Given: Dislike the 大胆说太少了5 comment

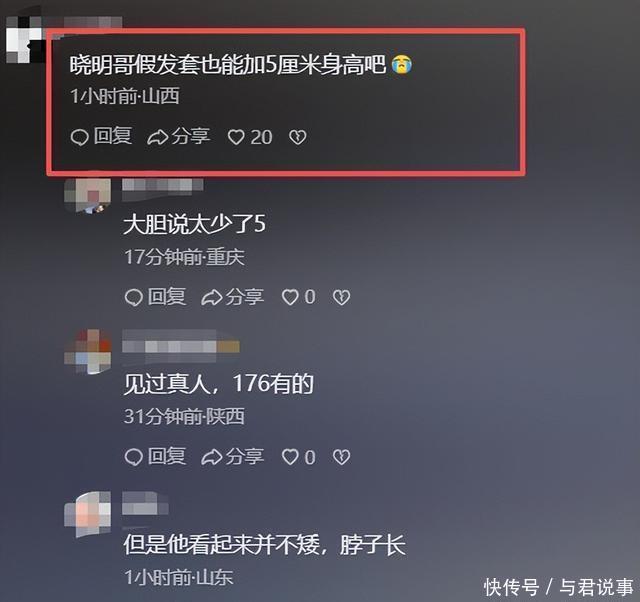Looking at the screenshot, I should click(341, 297).
